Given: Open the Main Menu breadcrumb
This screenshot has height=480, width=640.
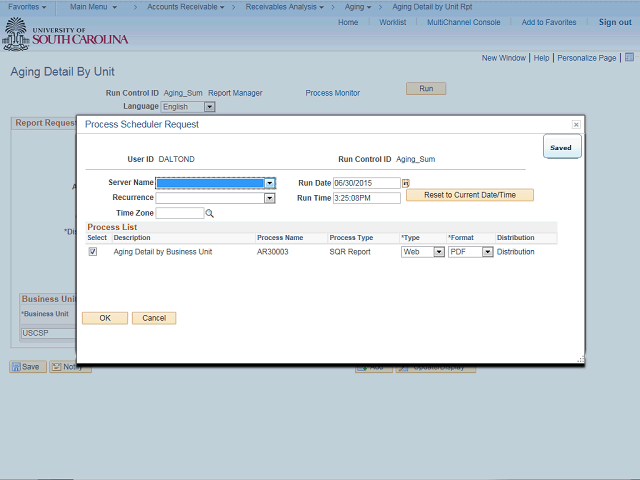Looking at the screenshot, I should pos(93,7).
